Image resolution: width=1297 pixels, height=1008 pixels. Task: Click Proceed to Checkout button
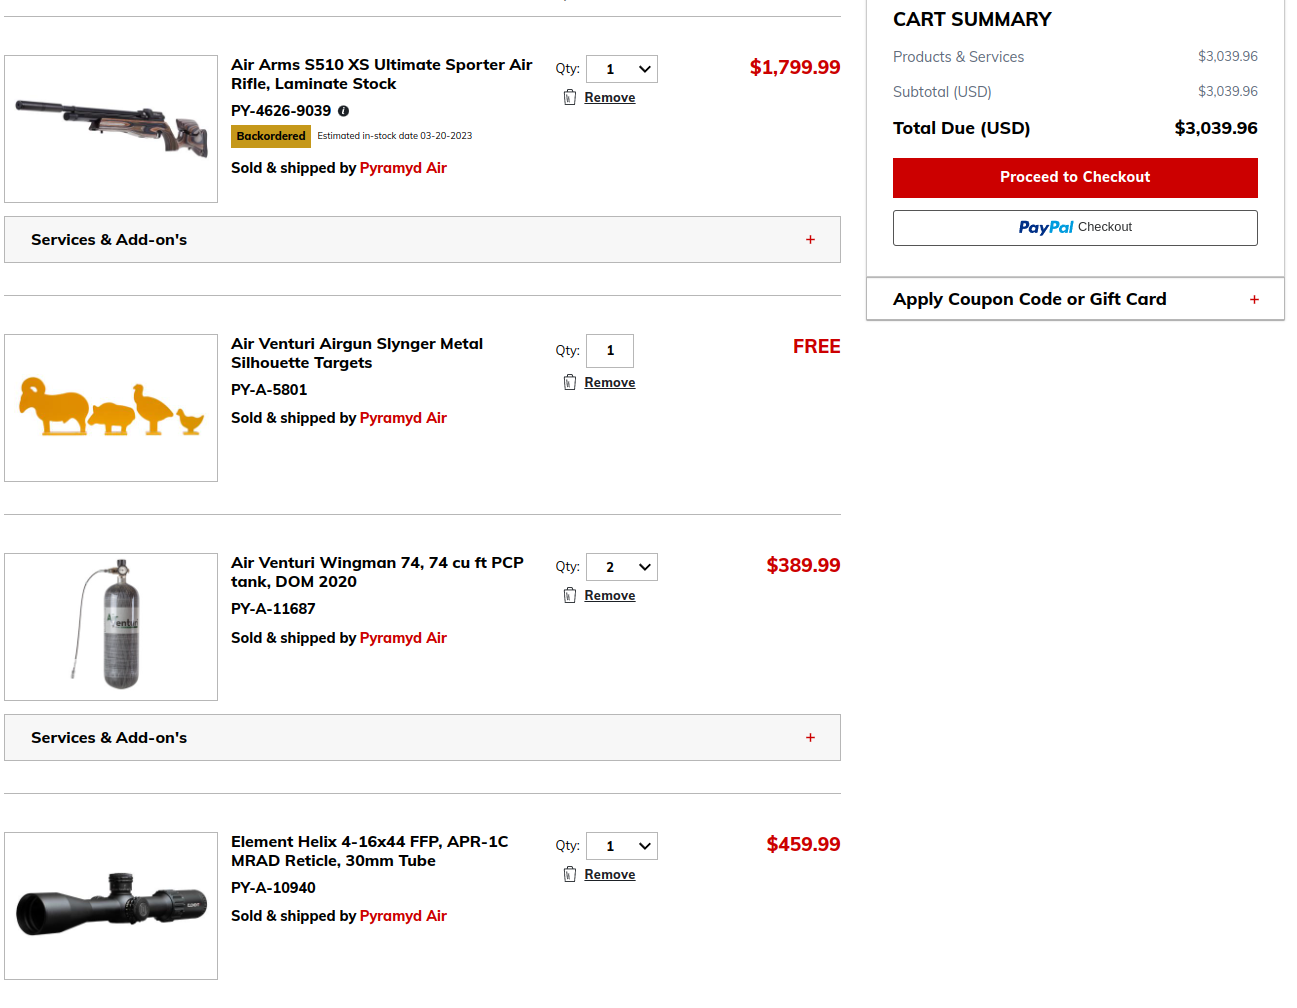[1075, 177]
